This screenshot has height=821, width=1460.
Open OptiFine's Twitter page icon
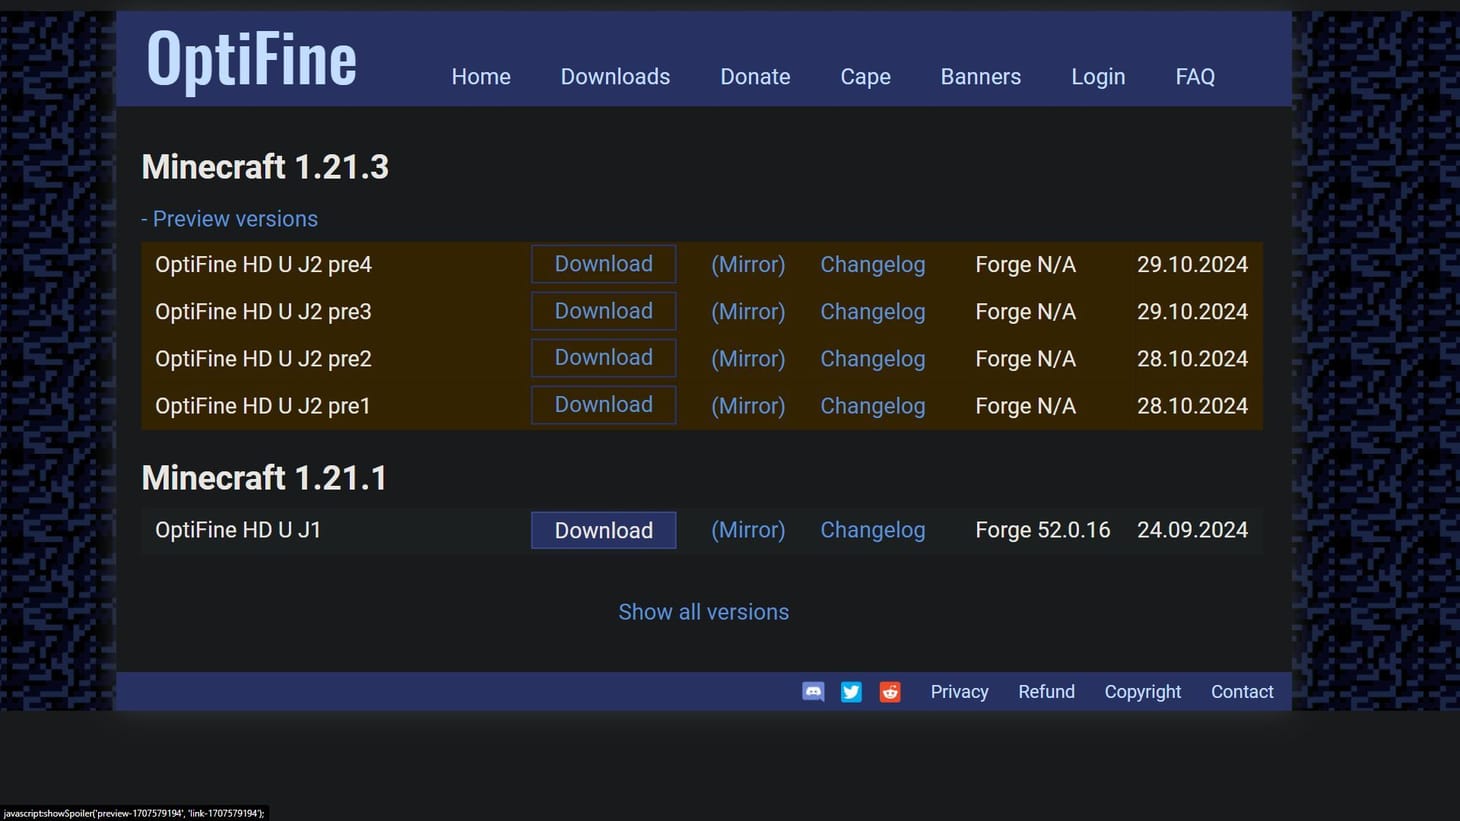[851, 691]
